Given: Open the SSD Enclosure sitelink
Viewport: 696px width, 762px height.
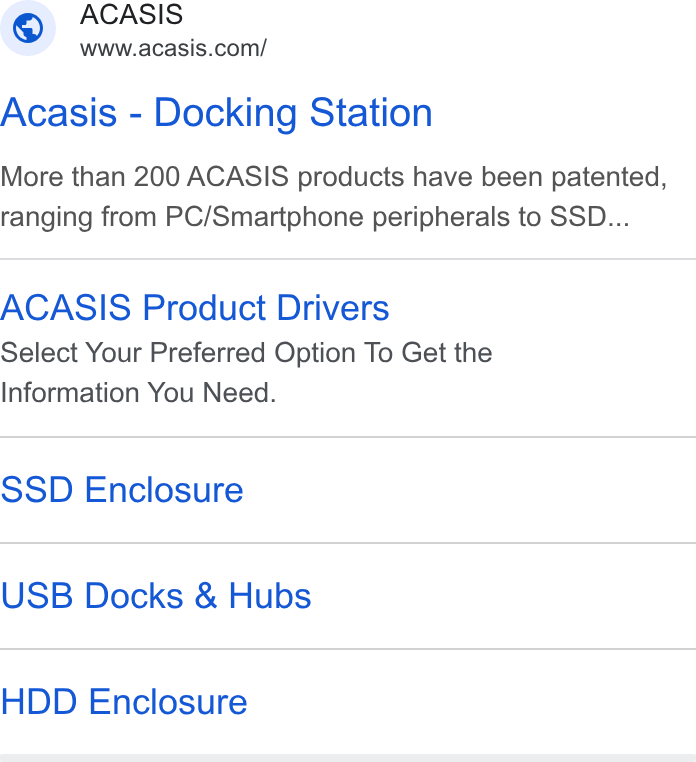Looking at the screenshot, I should coord(122,490).
